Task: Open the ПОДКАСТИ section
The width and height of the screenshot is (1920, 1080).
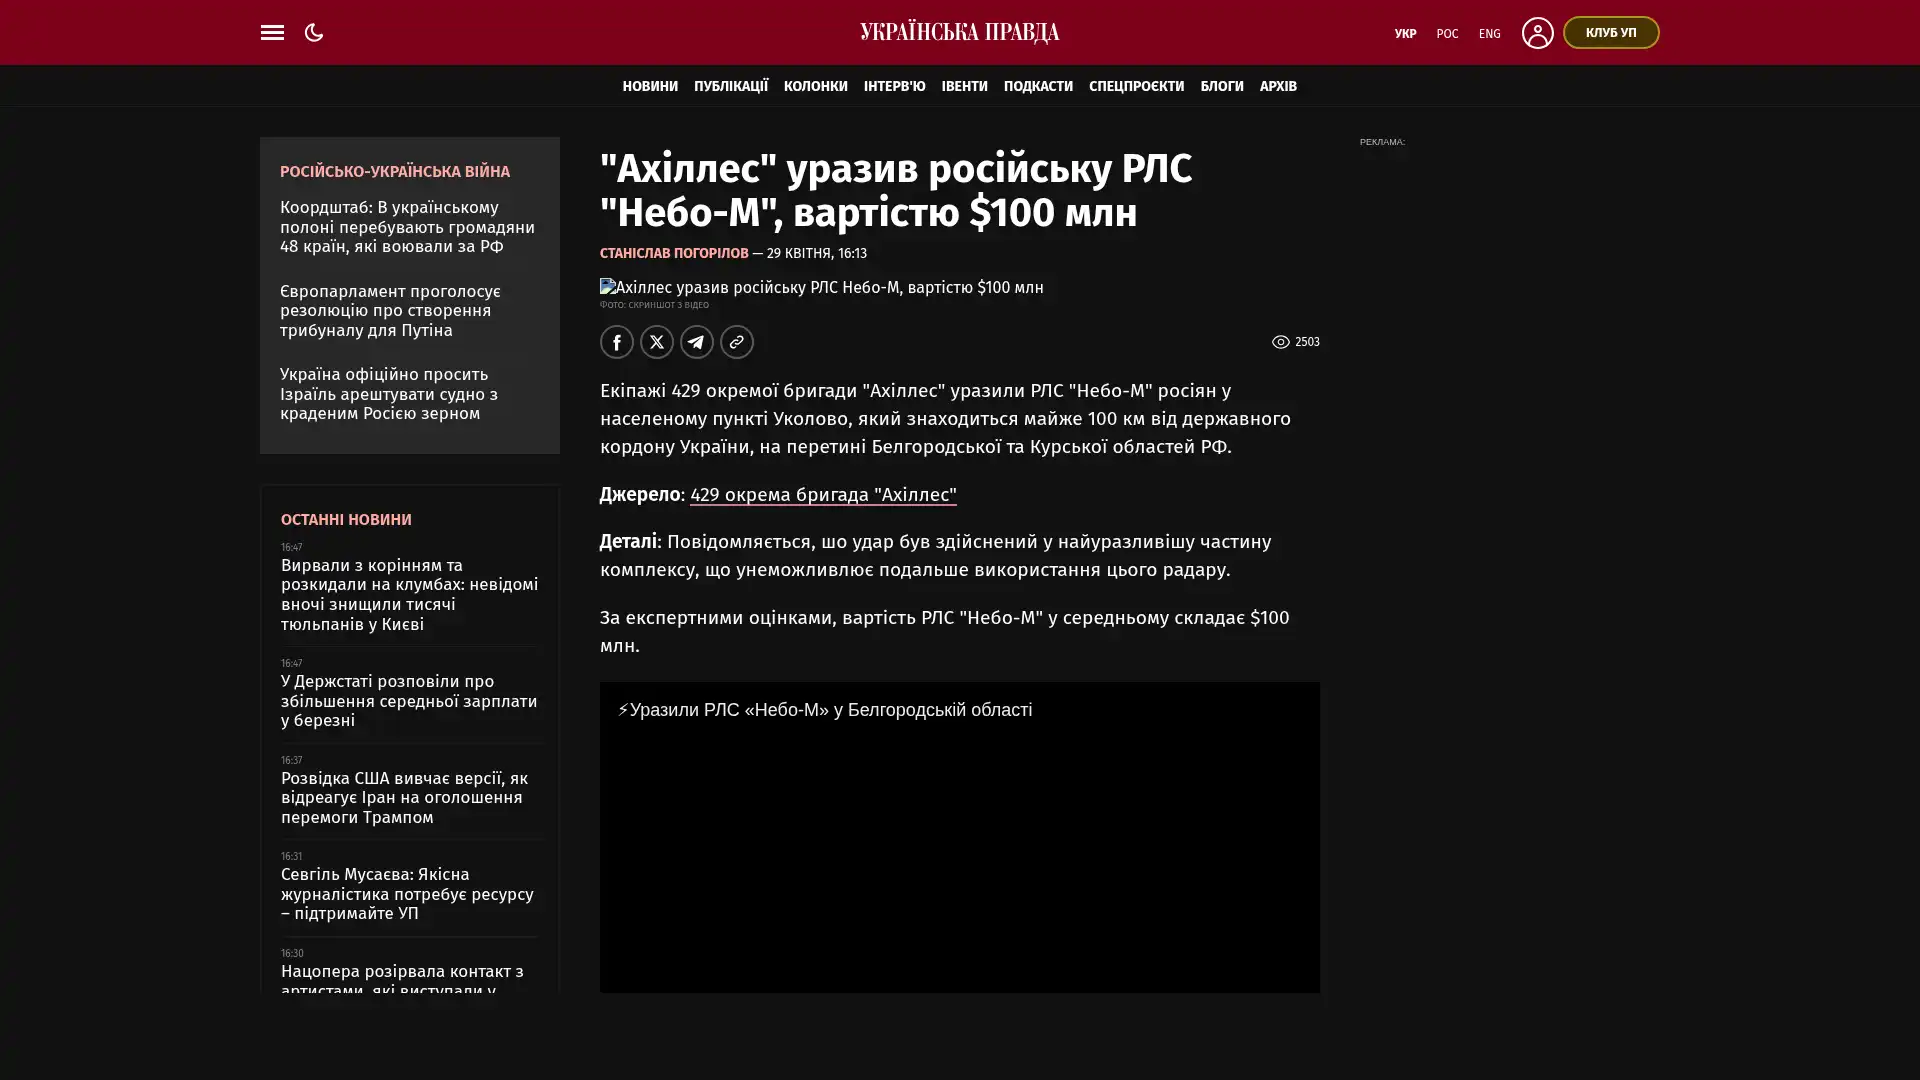Action: (1038, 86)
